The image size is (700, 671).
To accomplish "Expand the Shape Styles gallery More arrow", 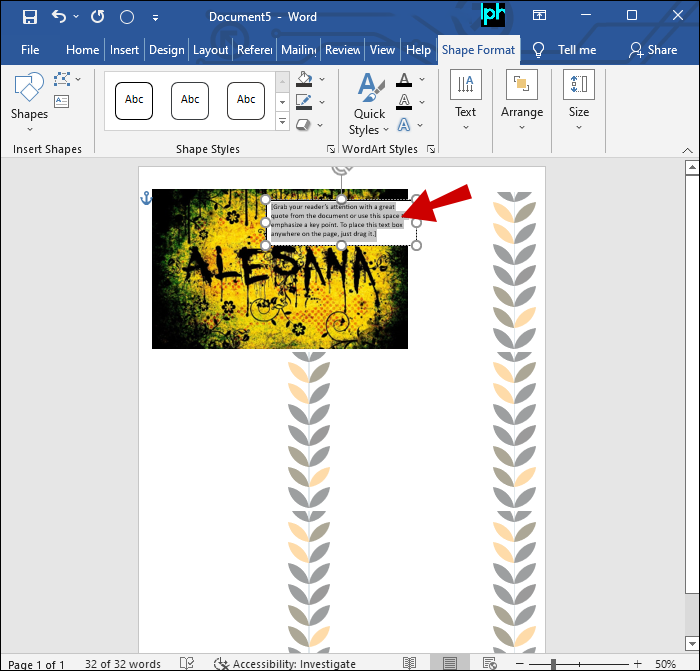I will [x=282, y=121].
